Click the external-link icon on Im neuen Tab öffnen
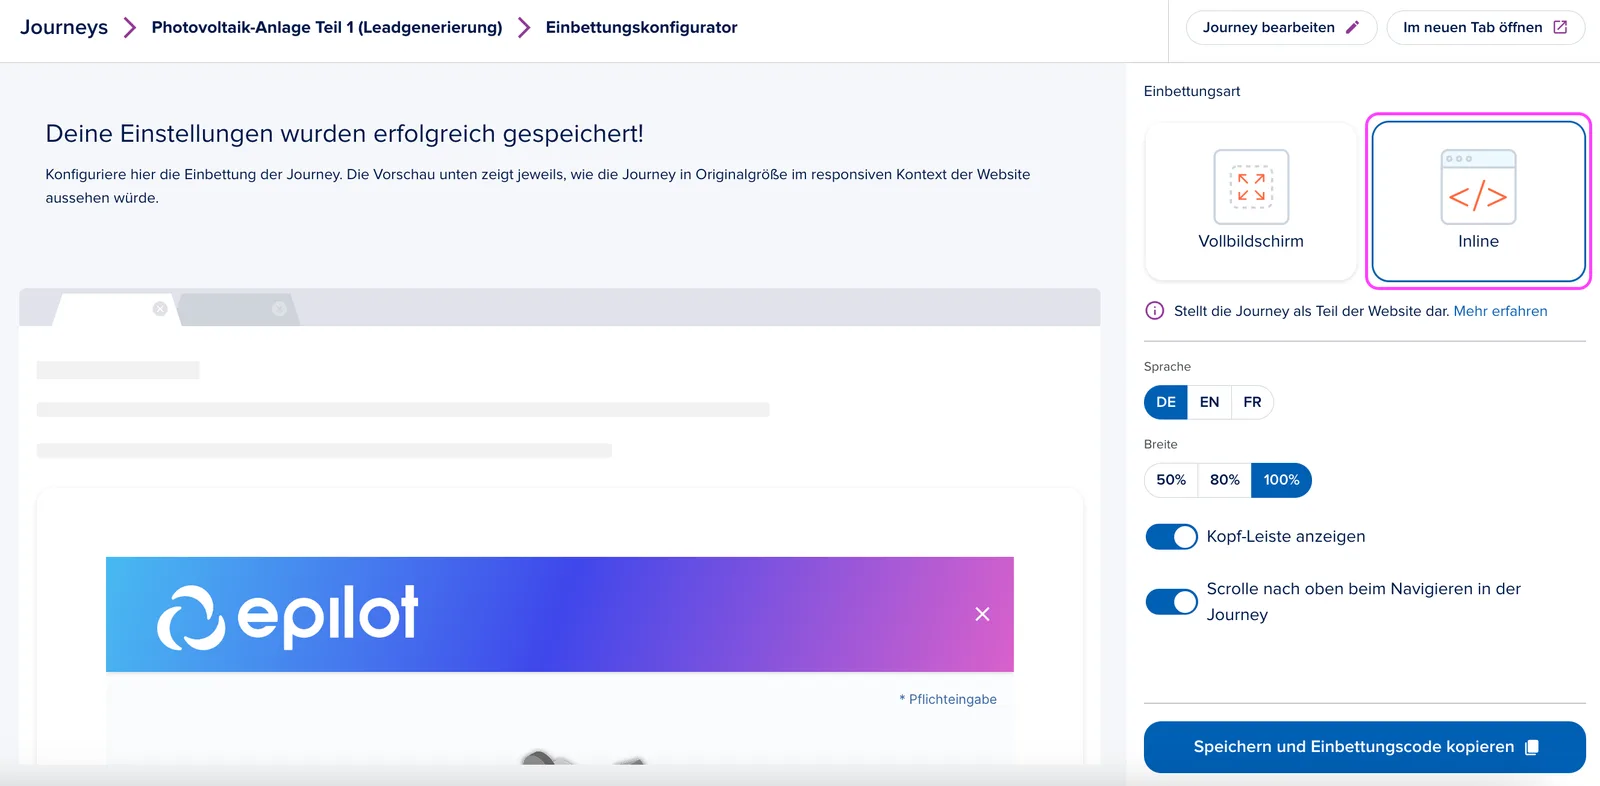 1560,27
